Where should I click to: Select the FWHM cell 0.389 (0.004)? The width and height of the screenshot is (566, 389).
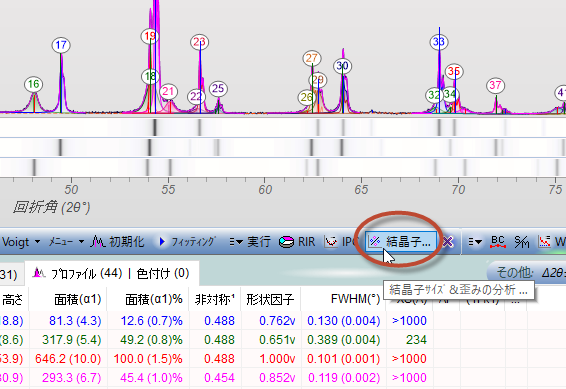(x=343, y=340)
